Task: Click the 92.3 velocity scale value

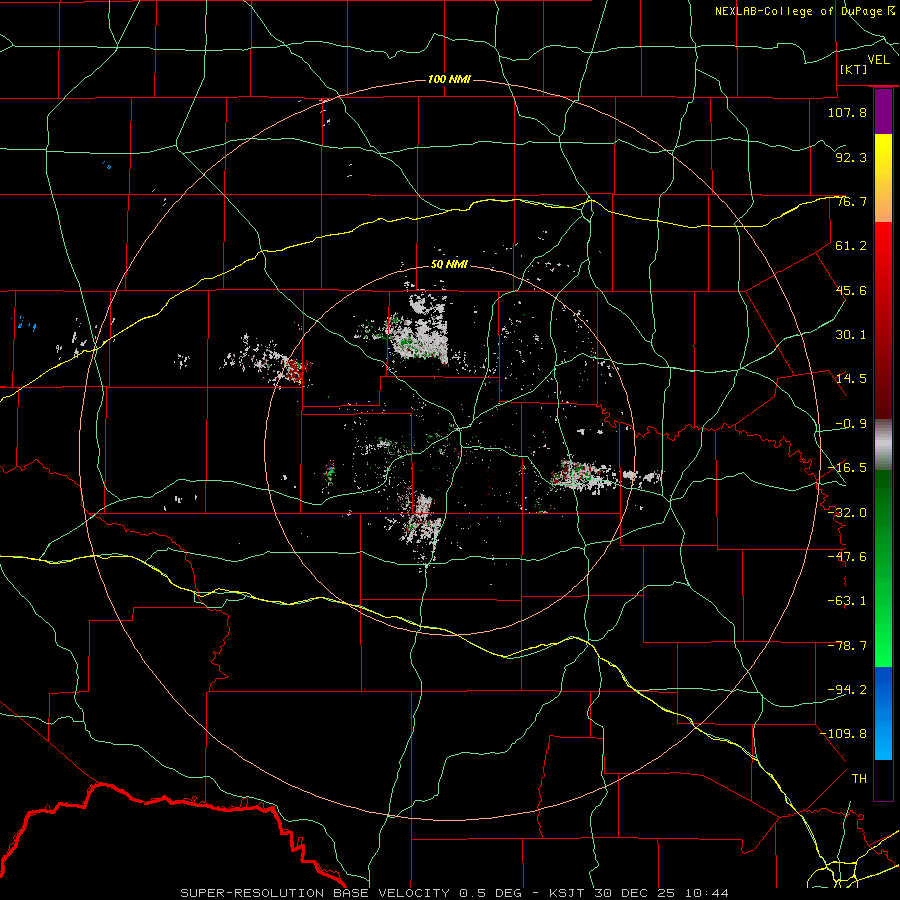Action: 851,157
